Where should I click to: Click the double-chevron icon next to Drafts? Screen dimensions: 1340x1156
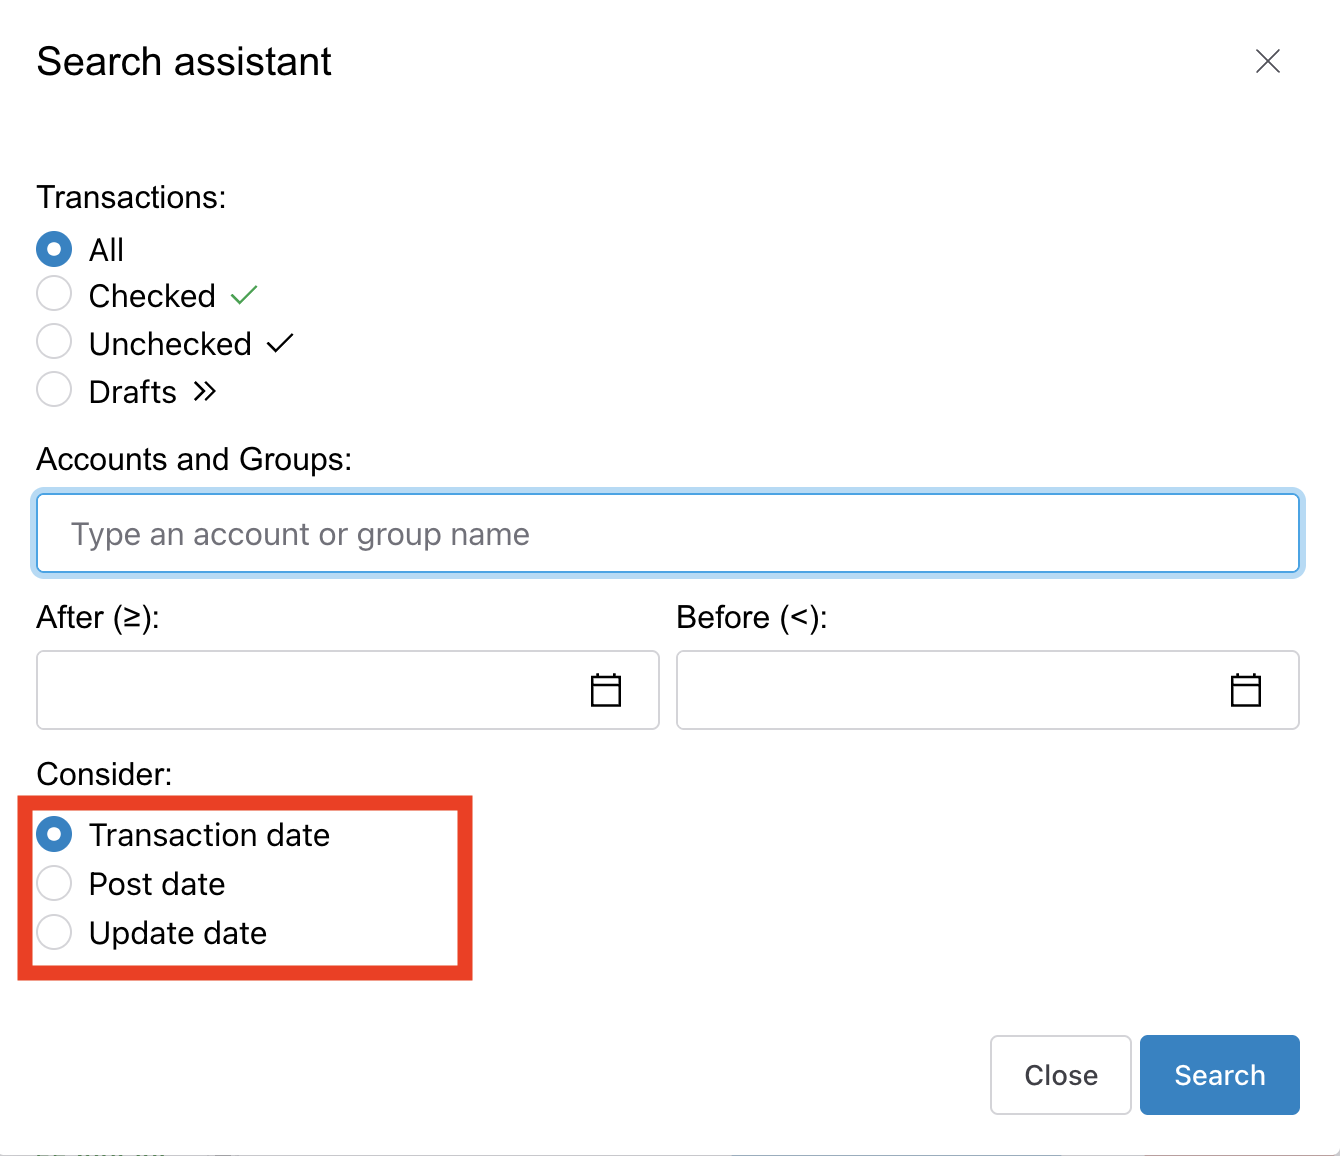[x=204, y=391]
